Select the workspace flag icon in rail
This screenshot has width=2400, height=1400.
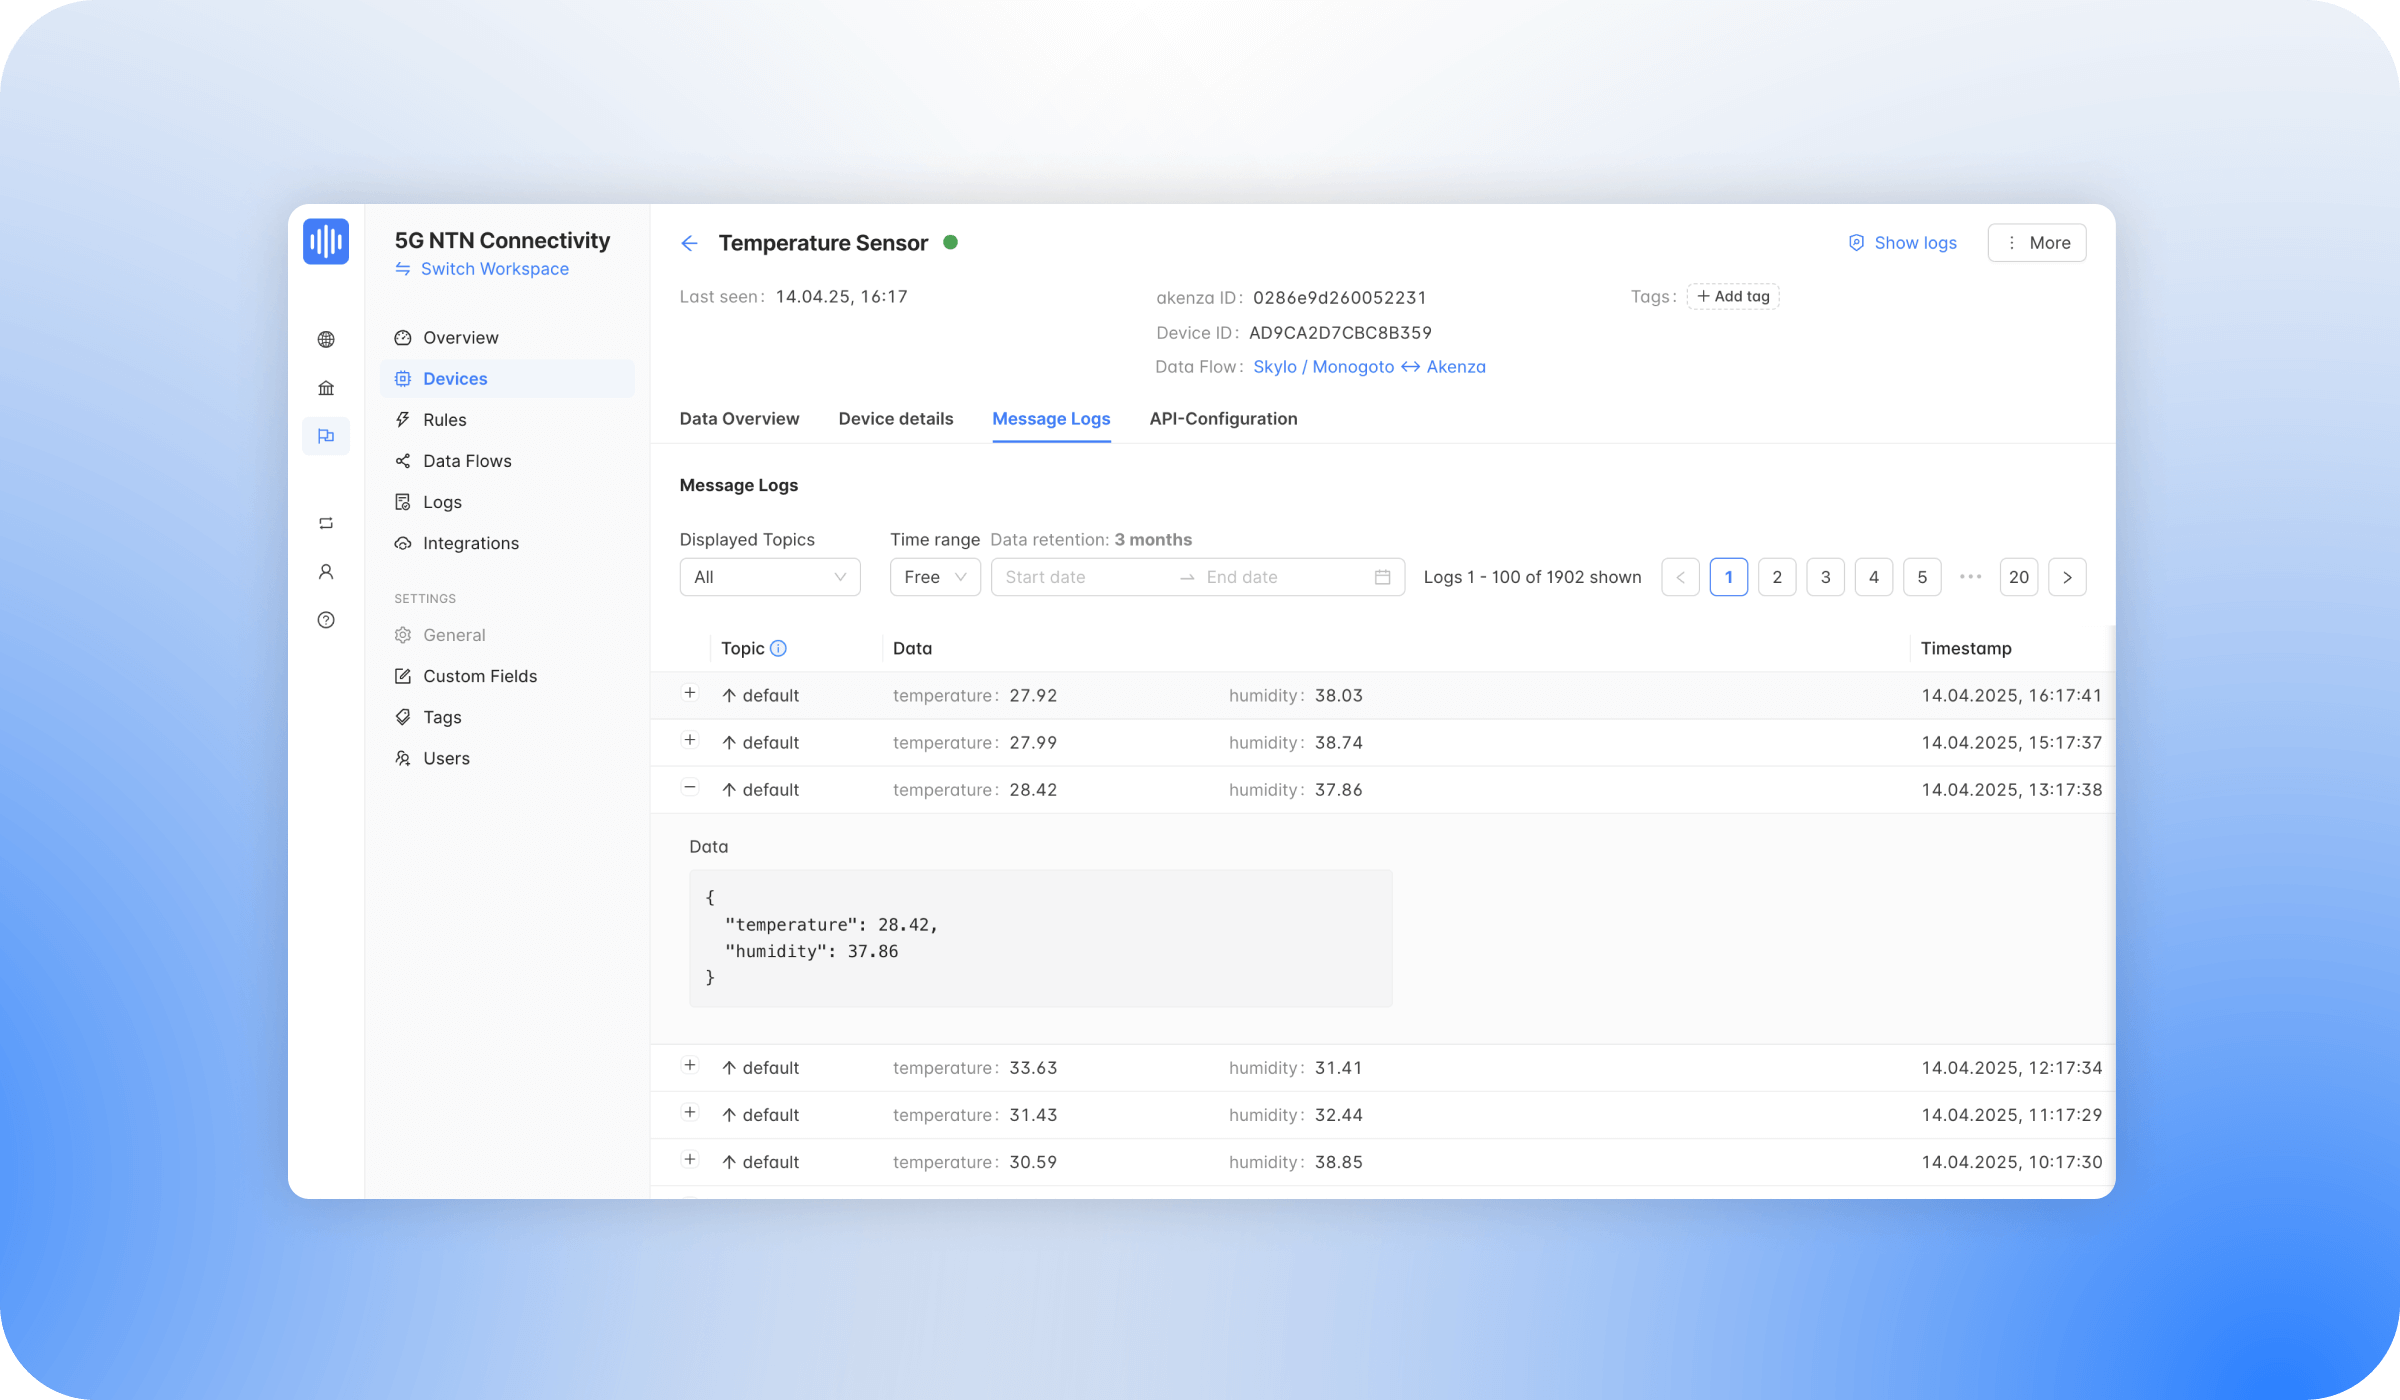326,436
